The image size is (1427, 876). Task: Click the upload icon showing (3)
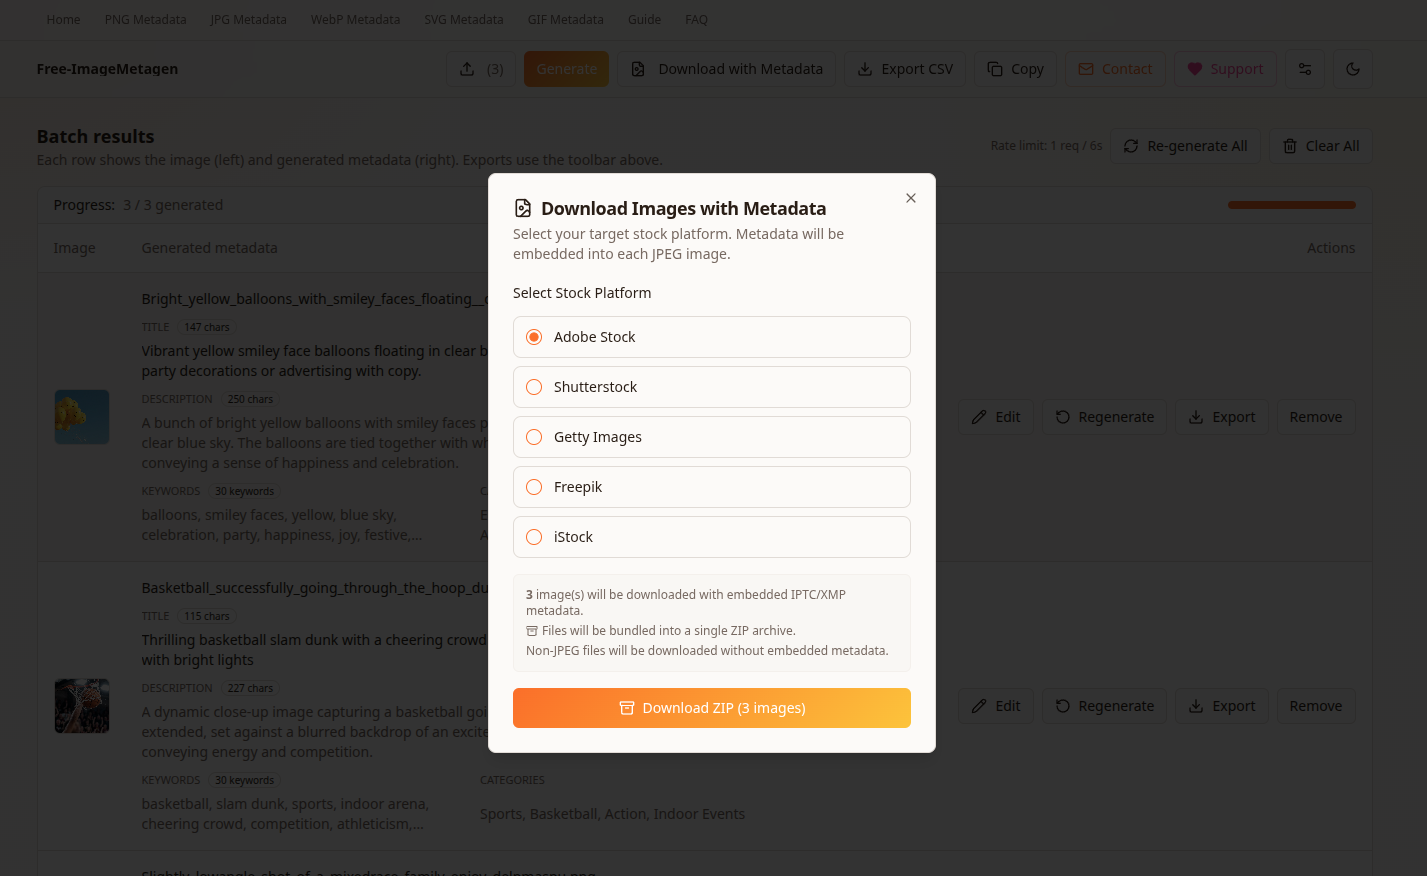click(466, 69)
